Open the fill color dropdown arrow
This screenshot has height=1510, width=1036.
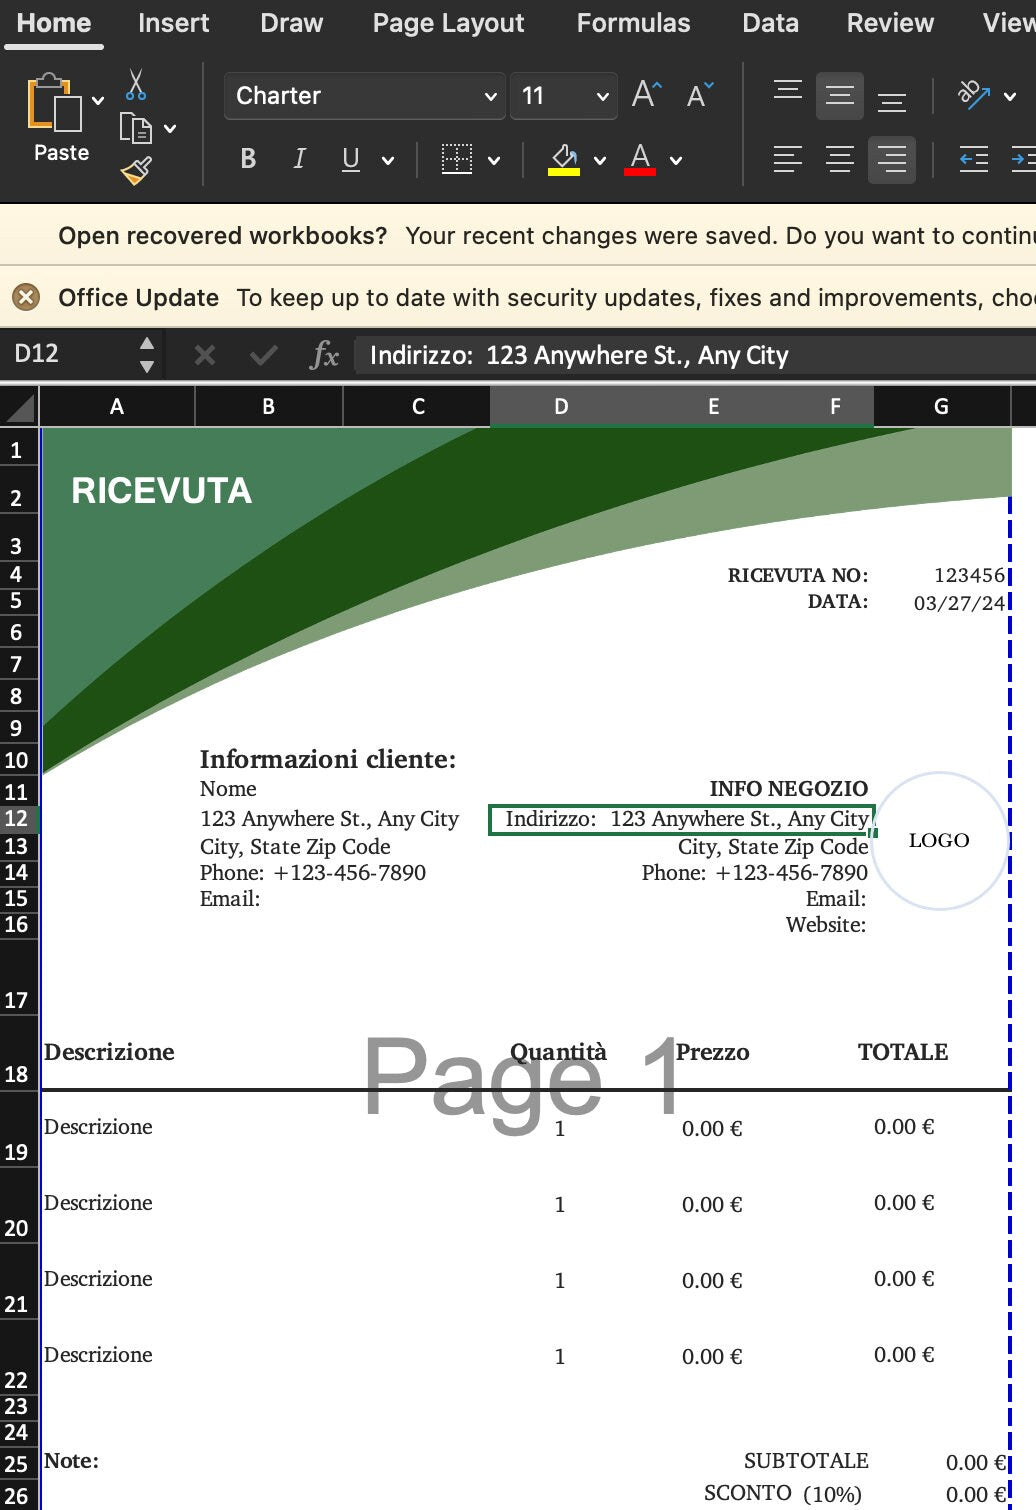(x=600, y=160)
